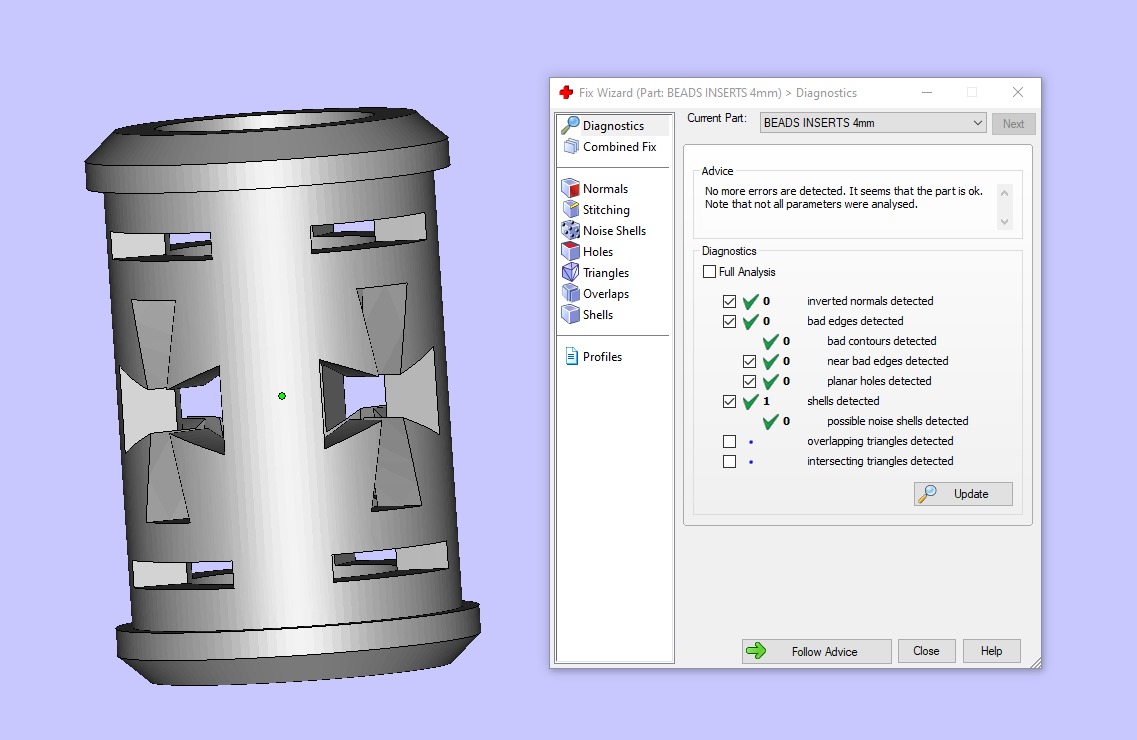Click the 'intersecting triangles detected' label
The width and height of the screenshot is (1137, 740).
(880, 461)
